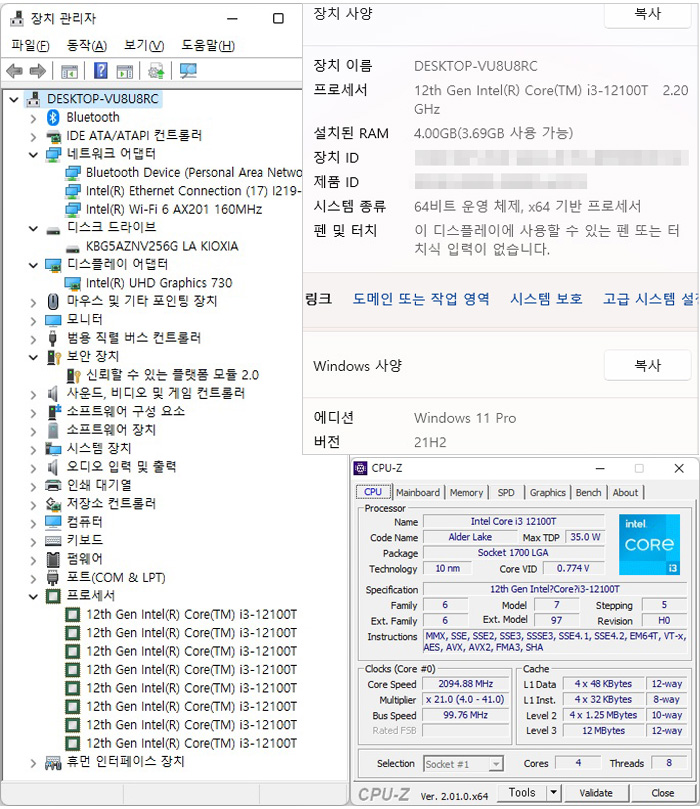Collapse the 보안 장치 category
The image size is (700, 809).
(x=34, y=357)
